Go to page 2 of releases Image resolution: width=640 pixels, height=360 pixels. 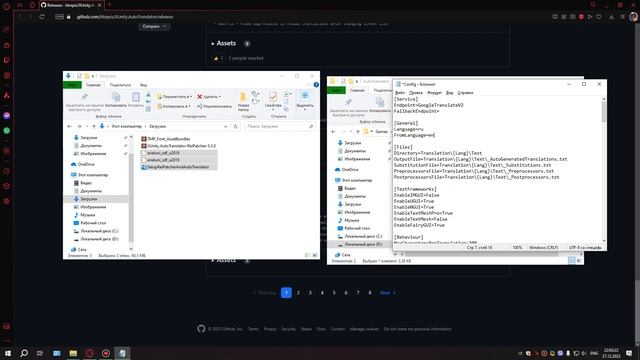[298, 293]
